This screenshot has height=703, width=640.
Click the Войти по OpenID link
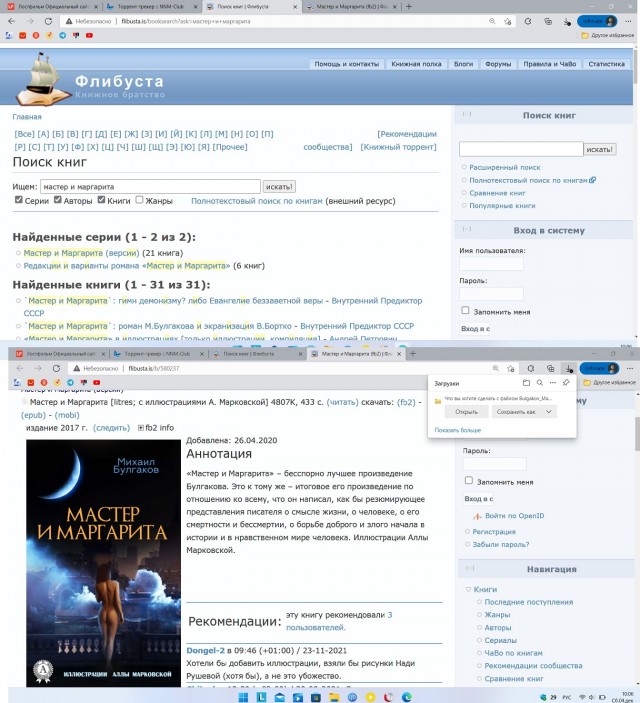point(514,516)
